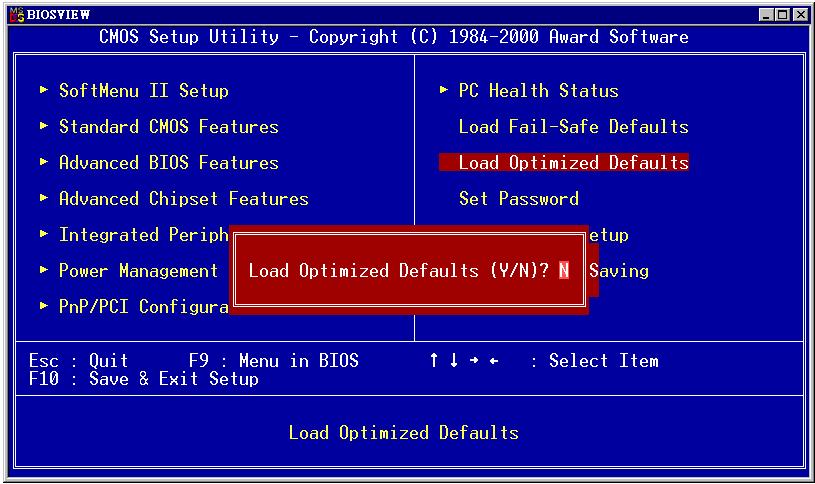Viewport: 815px width, 484px height.
Task: Click arrow beside PC Health Status
Action: [x=443, y=90]
